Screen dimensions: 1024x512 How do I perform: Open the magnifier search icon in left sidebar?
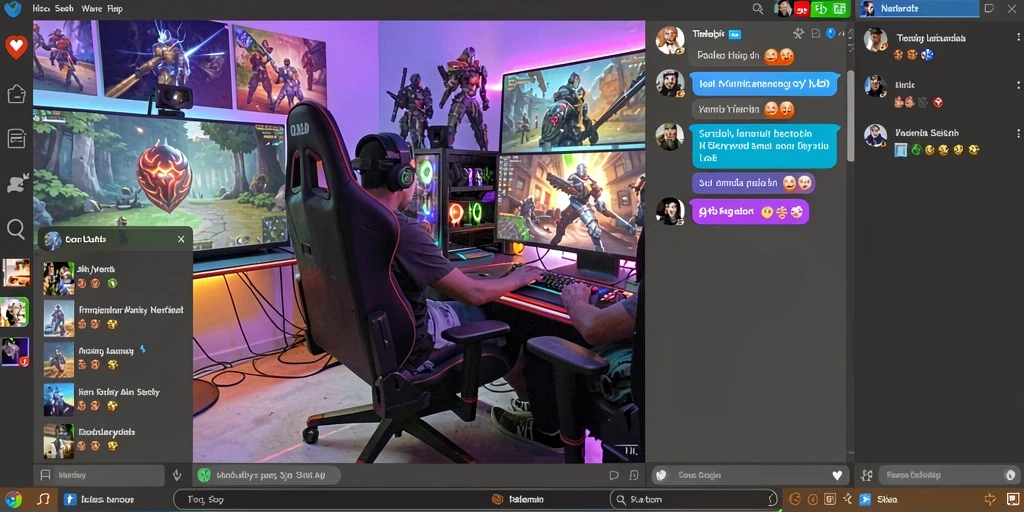tap(16, 229)
